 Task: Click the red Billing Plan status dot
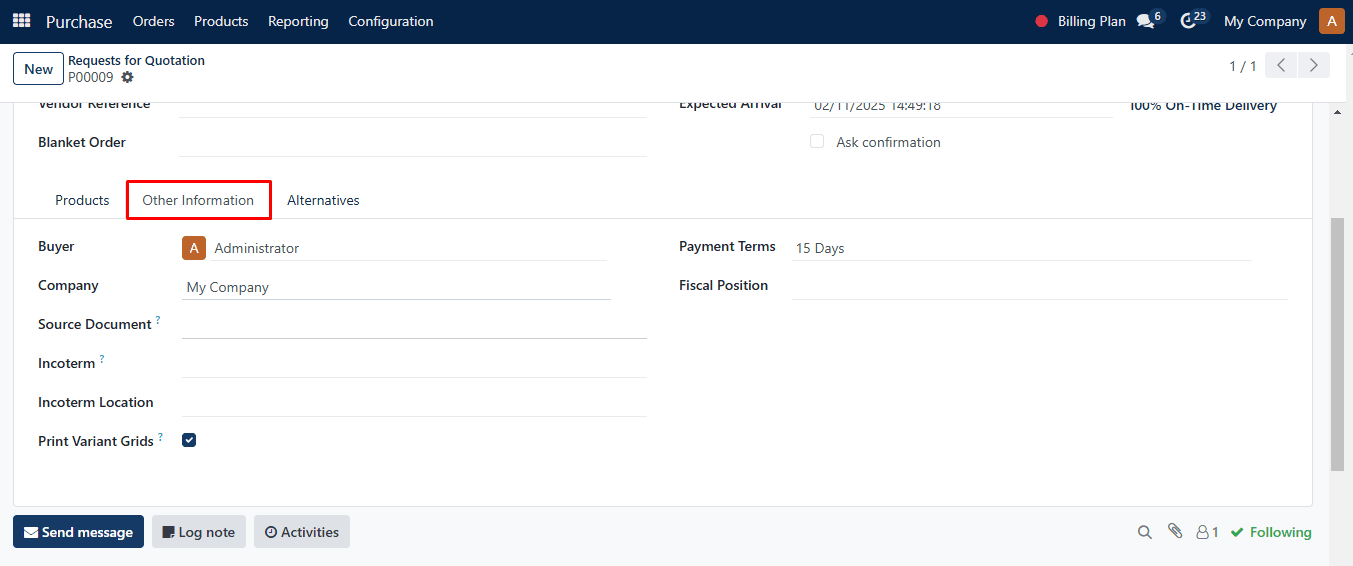pyautogui.click(x=1042, y=21)
